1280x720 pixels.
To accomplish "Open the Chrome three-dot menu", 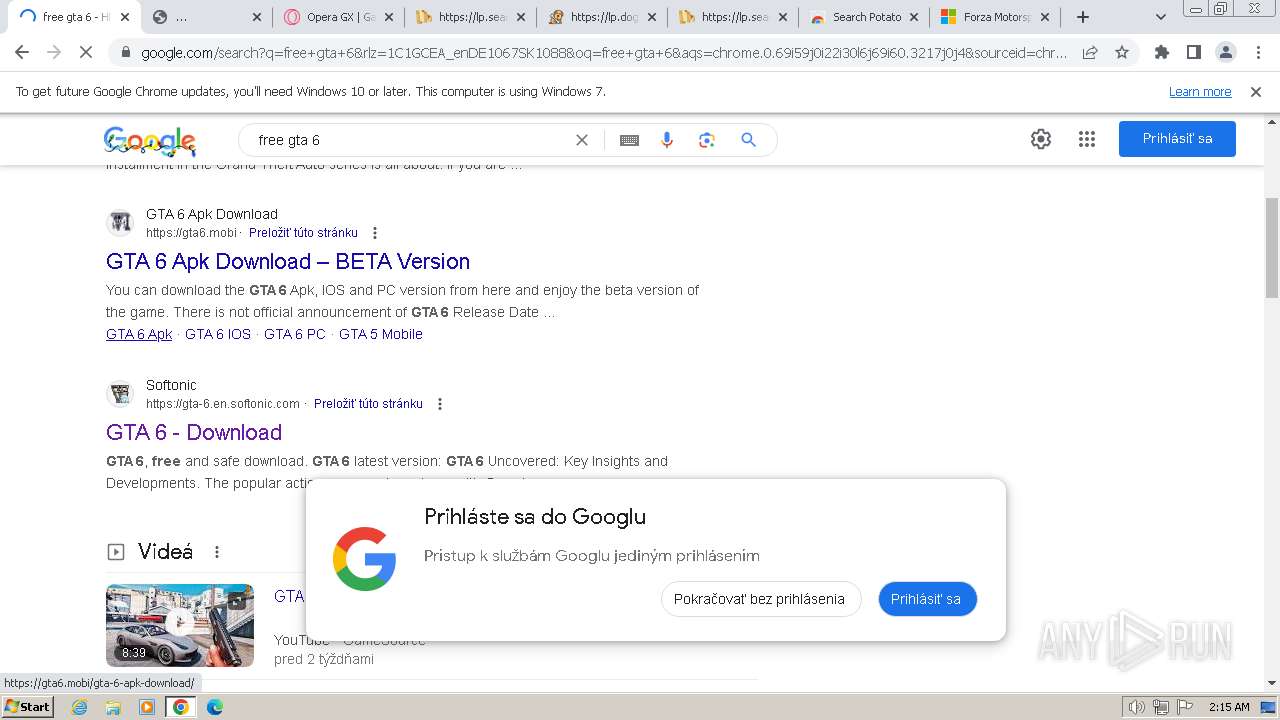I will coord(1258,53).
